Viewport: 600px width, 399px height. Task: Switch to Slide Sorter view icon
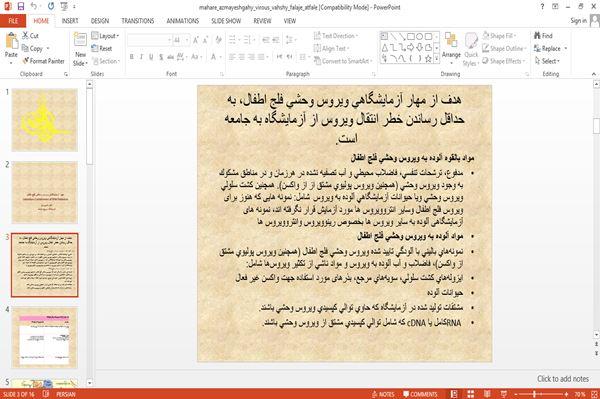471,394
